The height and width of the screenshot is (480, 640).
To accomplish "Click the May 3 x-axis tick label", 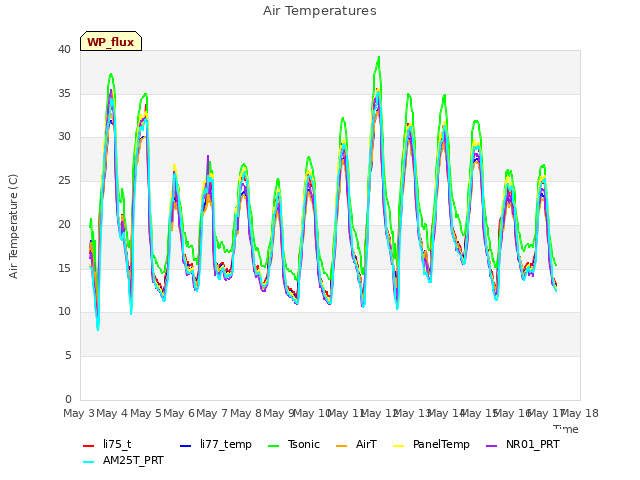I will click(x=79, y=413).
